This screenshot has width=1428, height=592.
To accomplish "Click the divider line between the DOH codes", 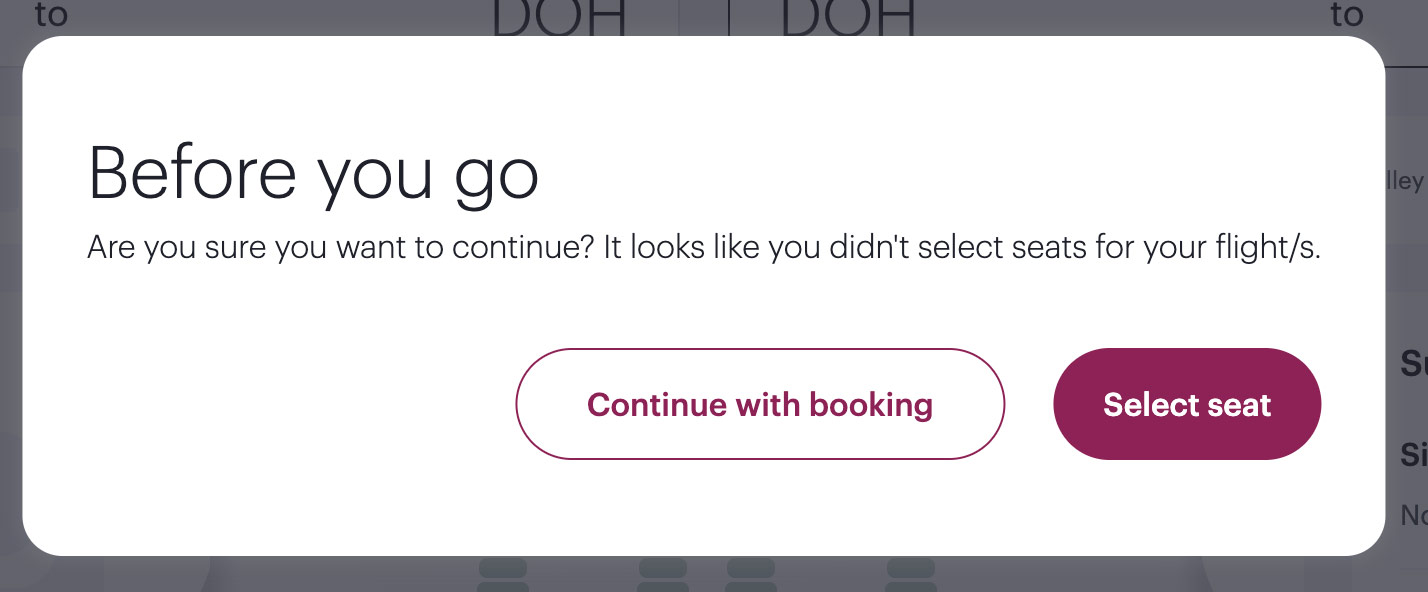I will click(x=728, y=18).
